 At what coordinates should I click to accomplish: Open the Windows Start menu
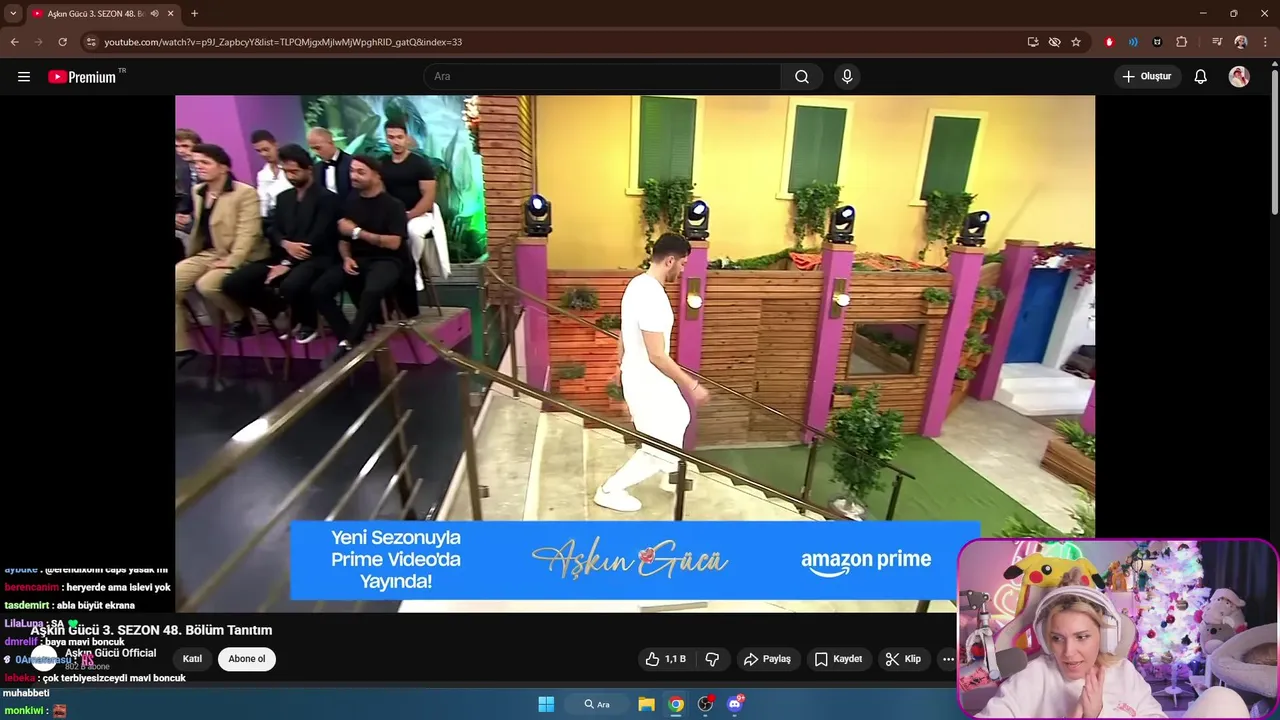tap(546, 704)
